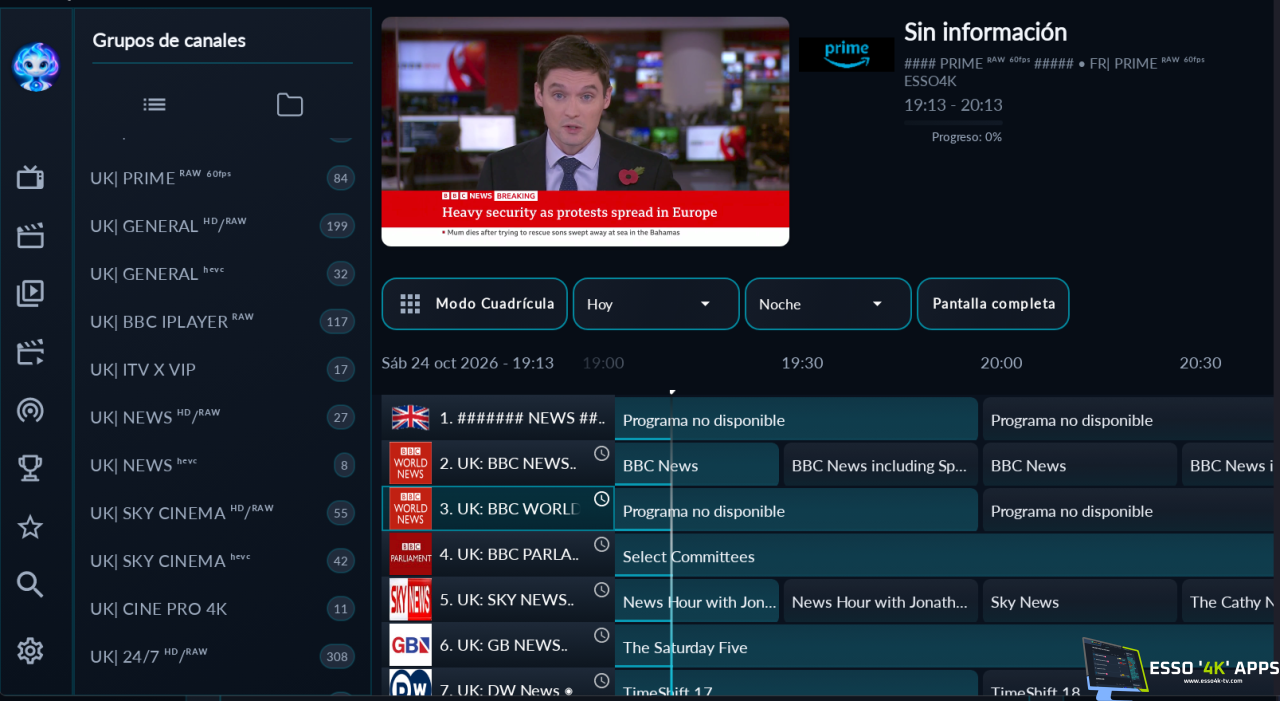Switch to the list view tab in Grupos de canales

154,104
